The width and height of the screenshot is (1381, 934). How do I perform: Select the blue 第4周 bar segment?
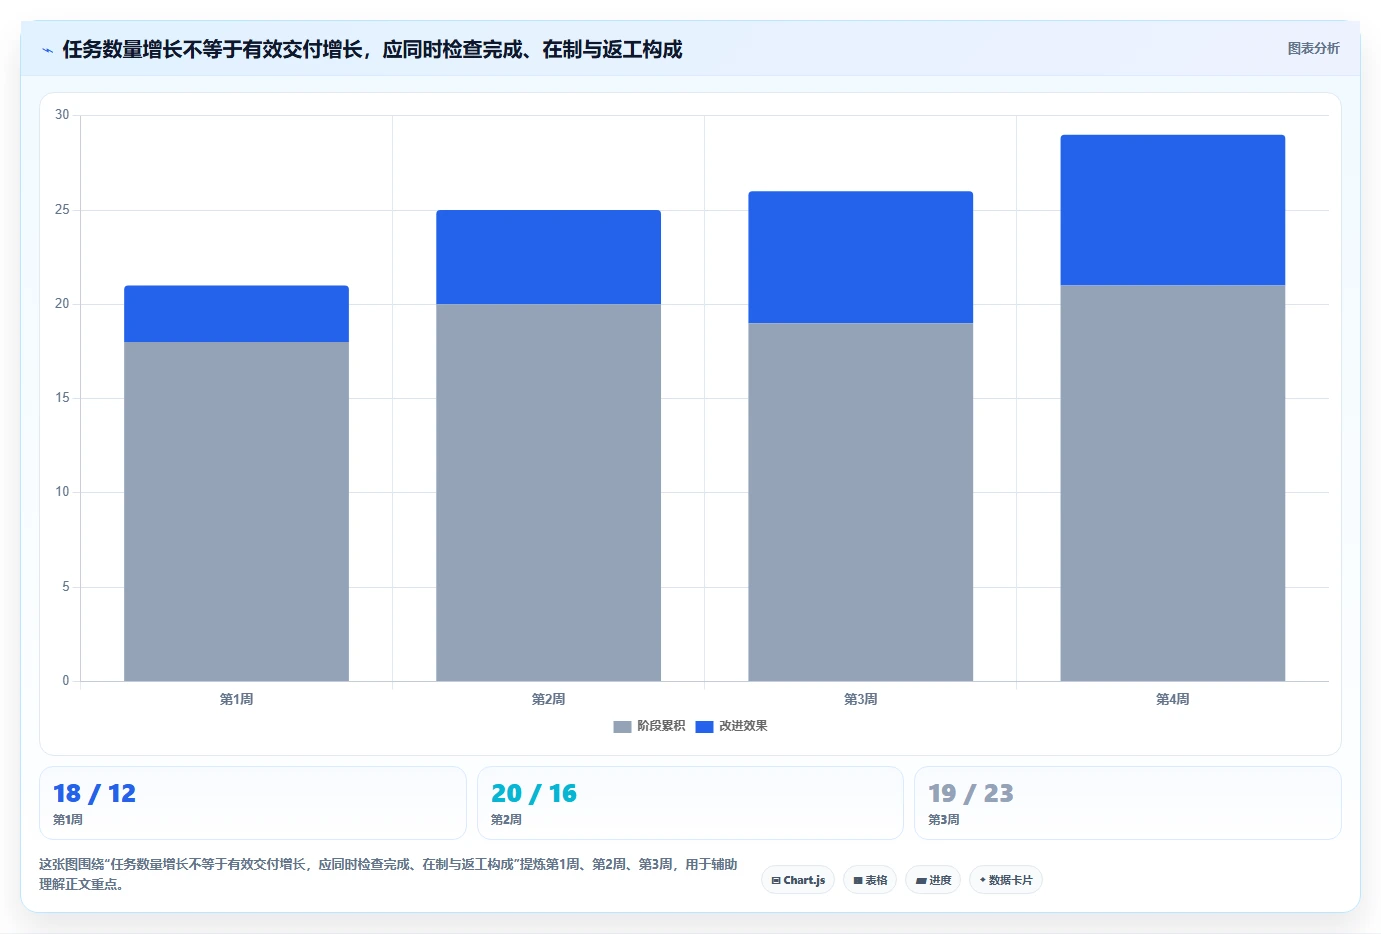[x=1172, y=210]
